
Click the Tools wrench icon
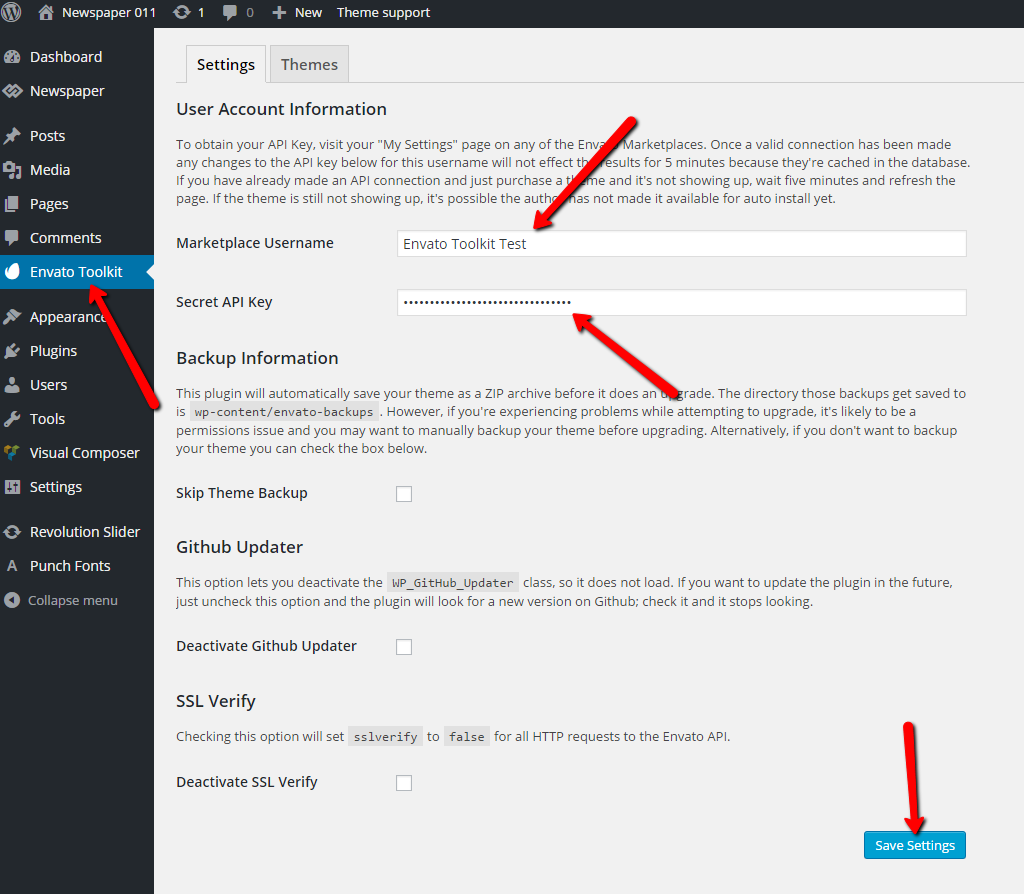(12, 419)
